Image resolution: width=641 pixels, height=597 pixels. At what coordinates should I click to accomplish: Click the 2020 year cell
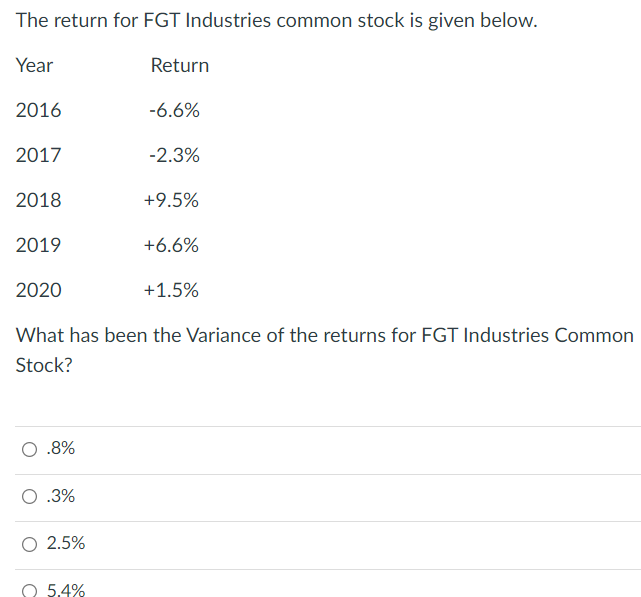pos(38,290)
